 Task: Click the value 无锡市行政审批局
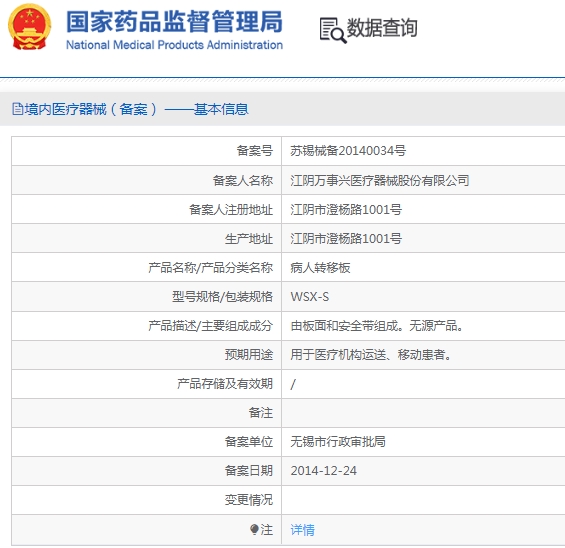[x=338, y=441]
